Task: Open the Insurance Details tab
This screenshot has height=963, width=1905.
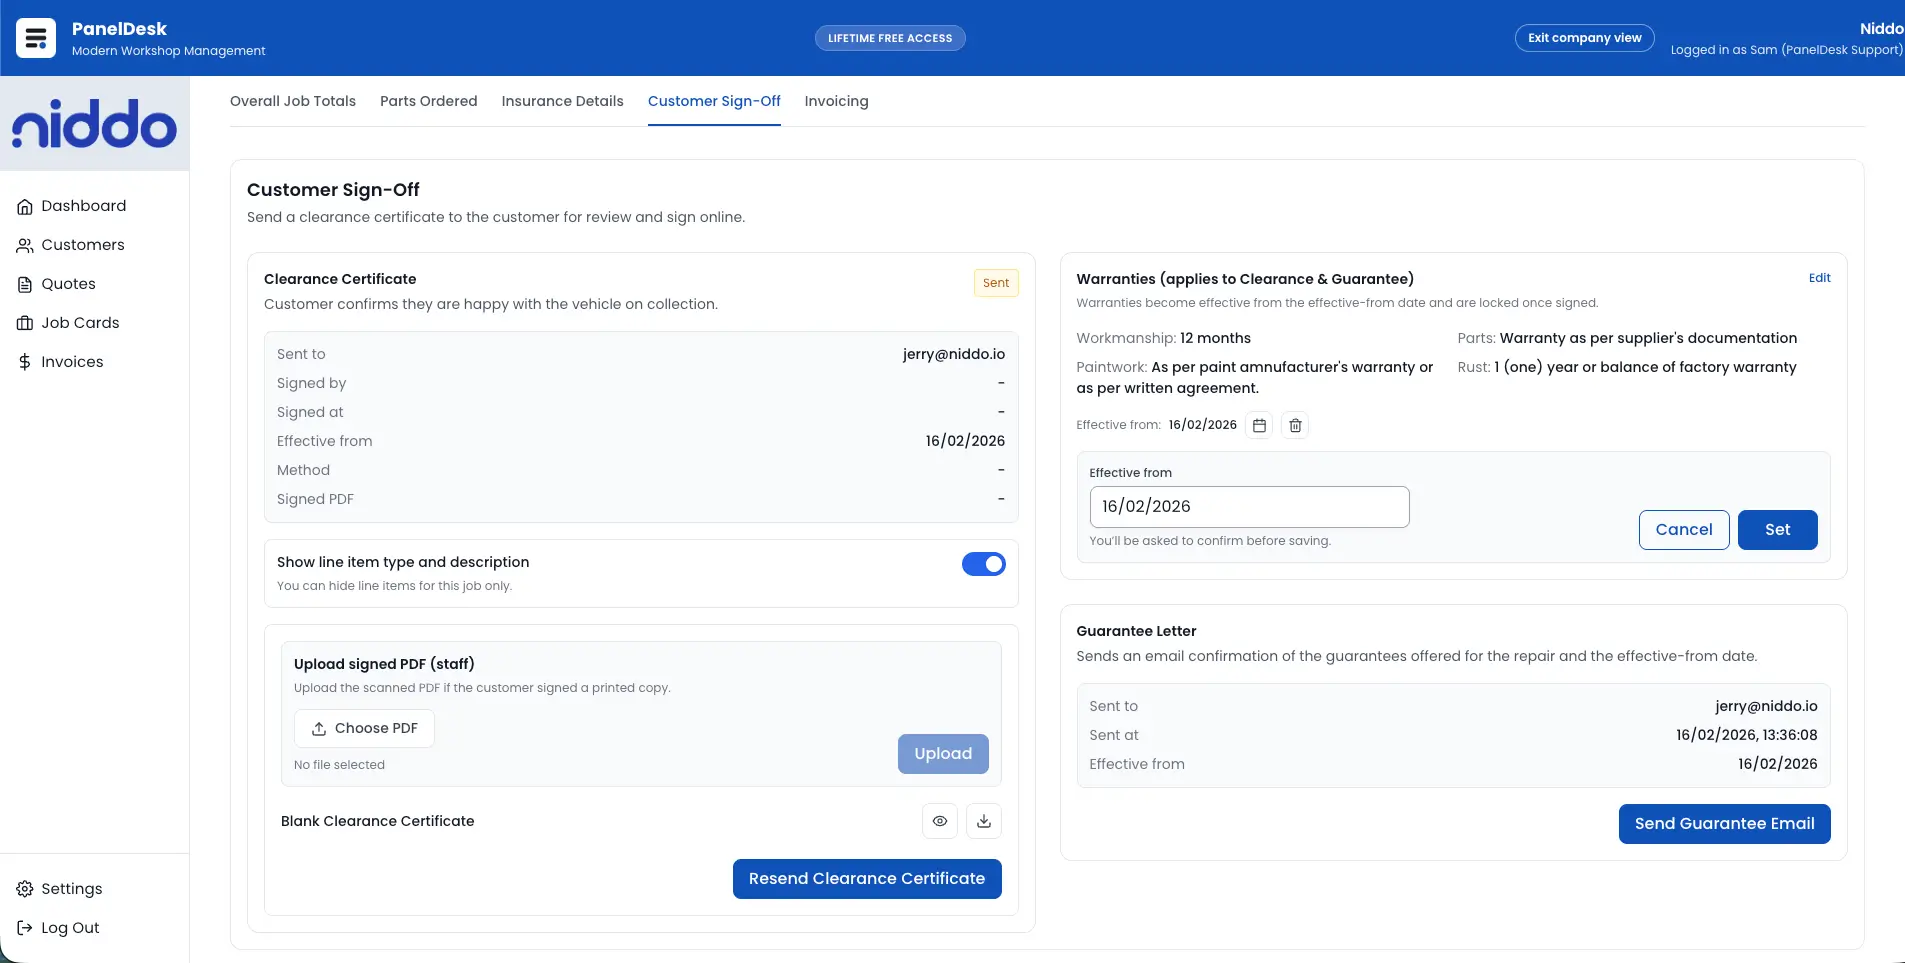Action: point(562,101)
